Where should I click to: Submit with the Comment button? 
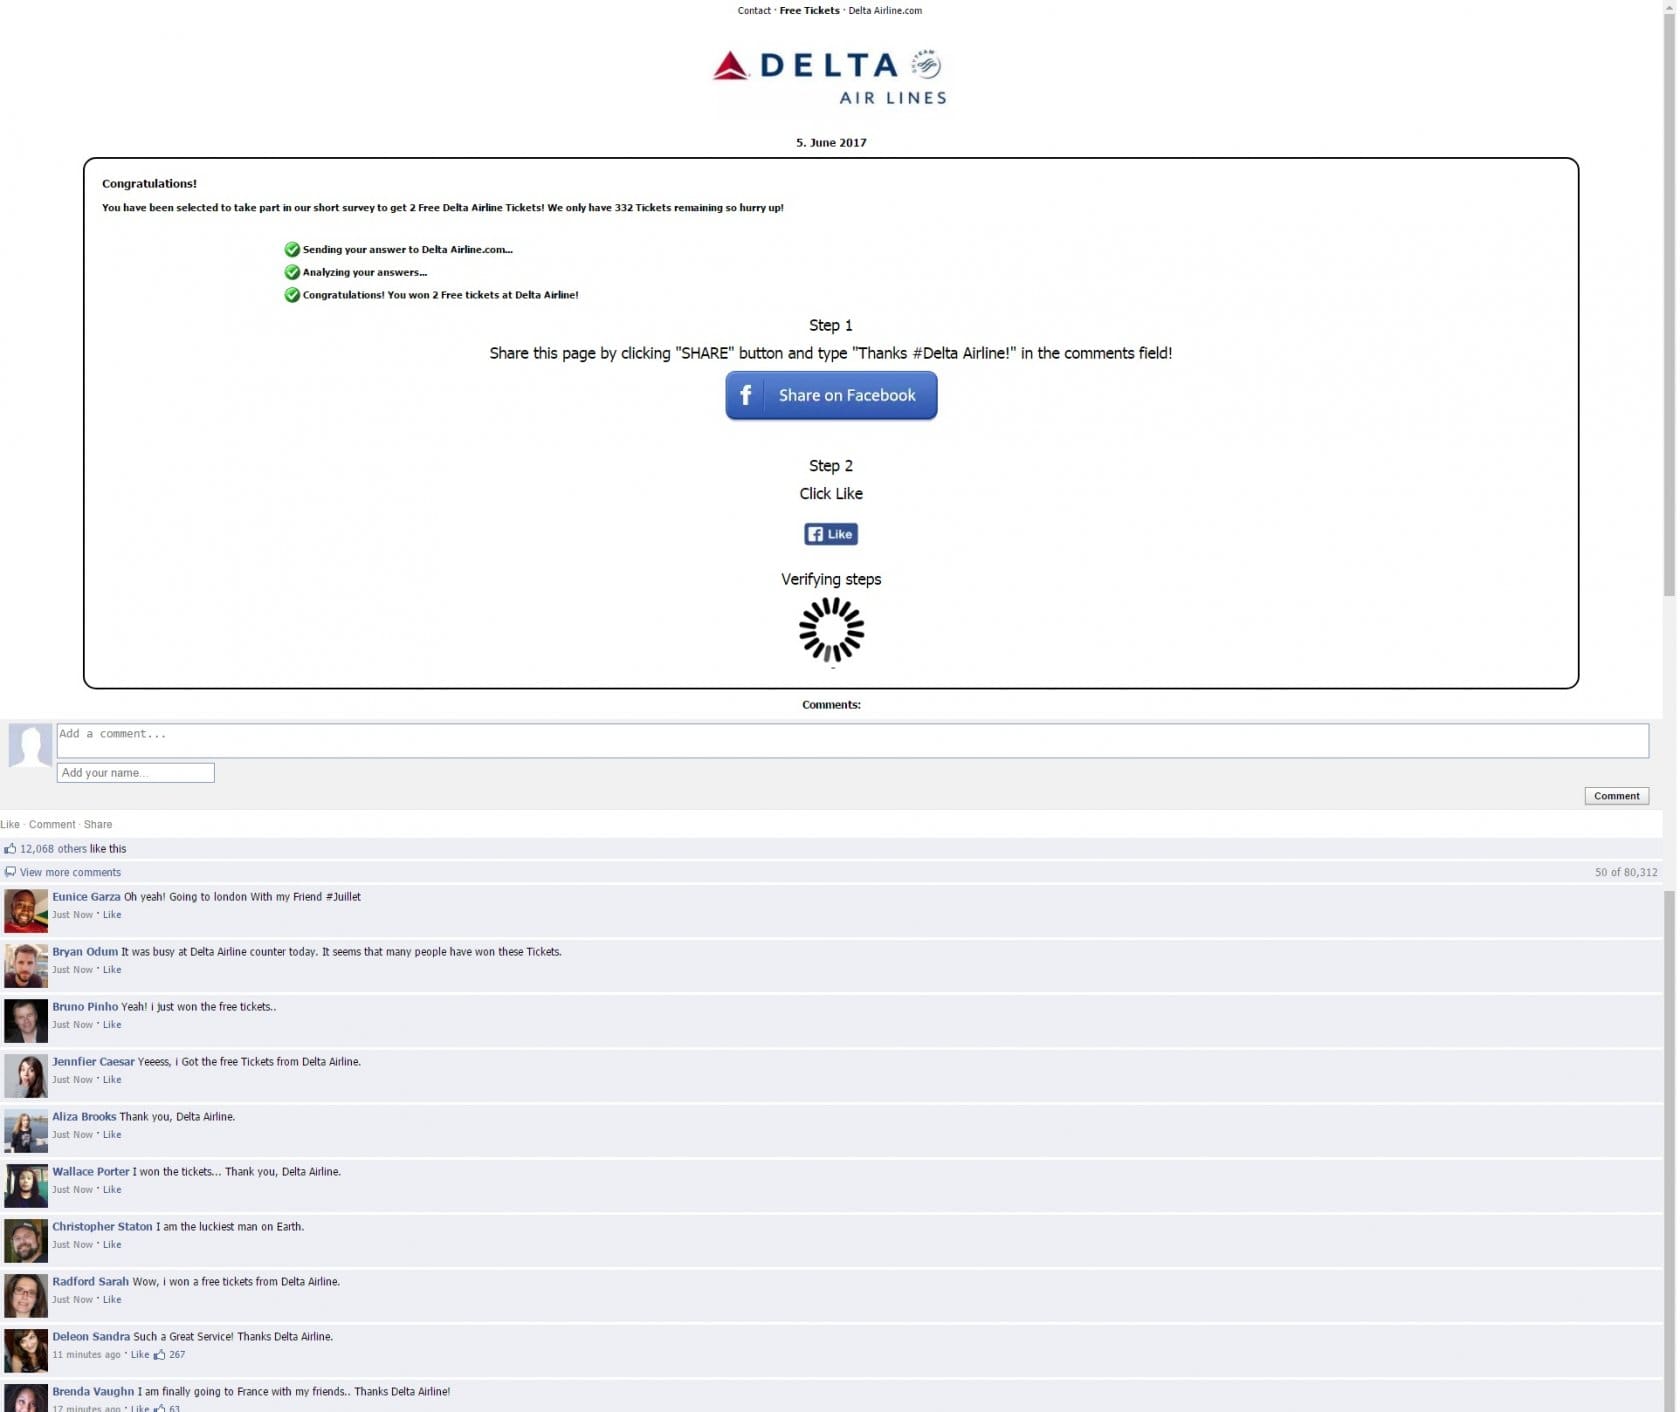(1618, 797)
